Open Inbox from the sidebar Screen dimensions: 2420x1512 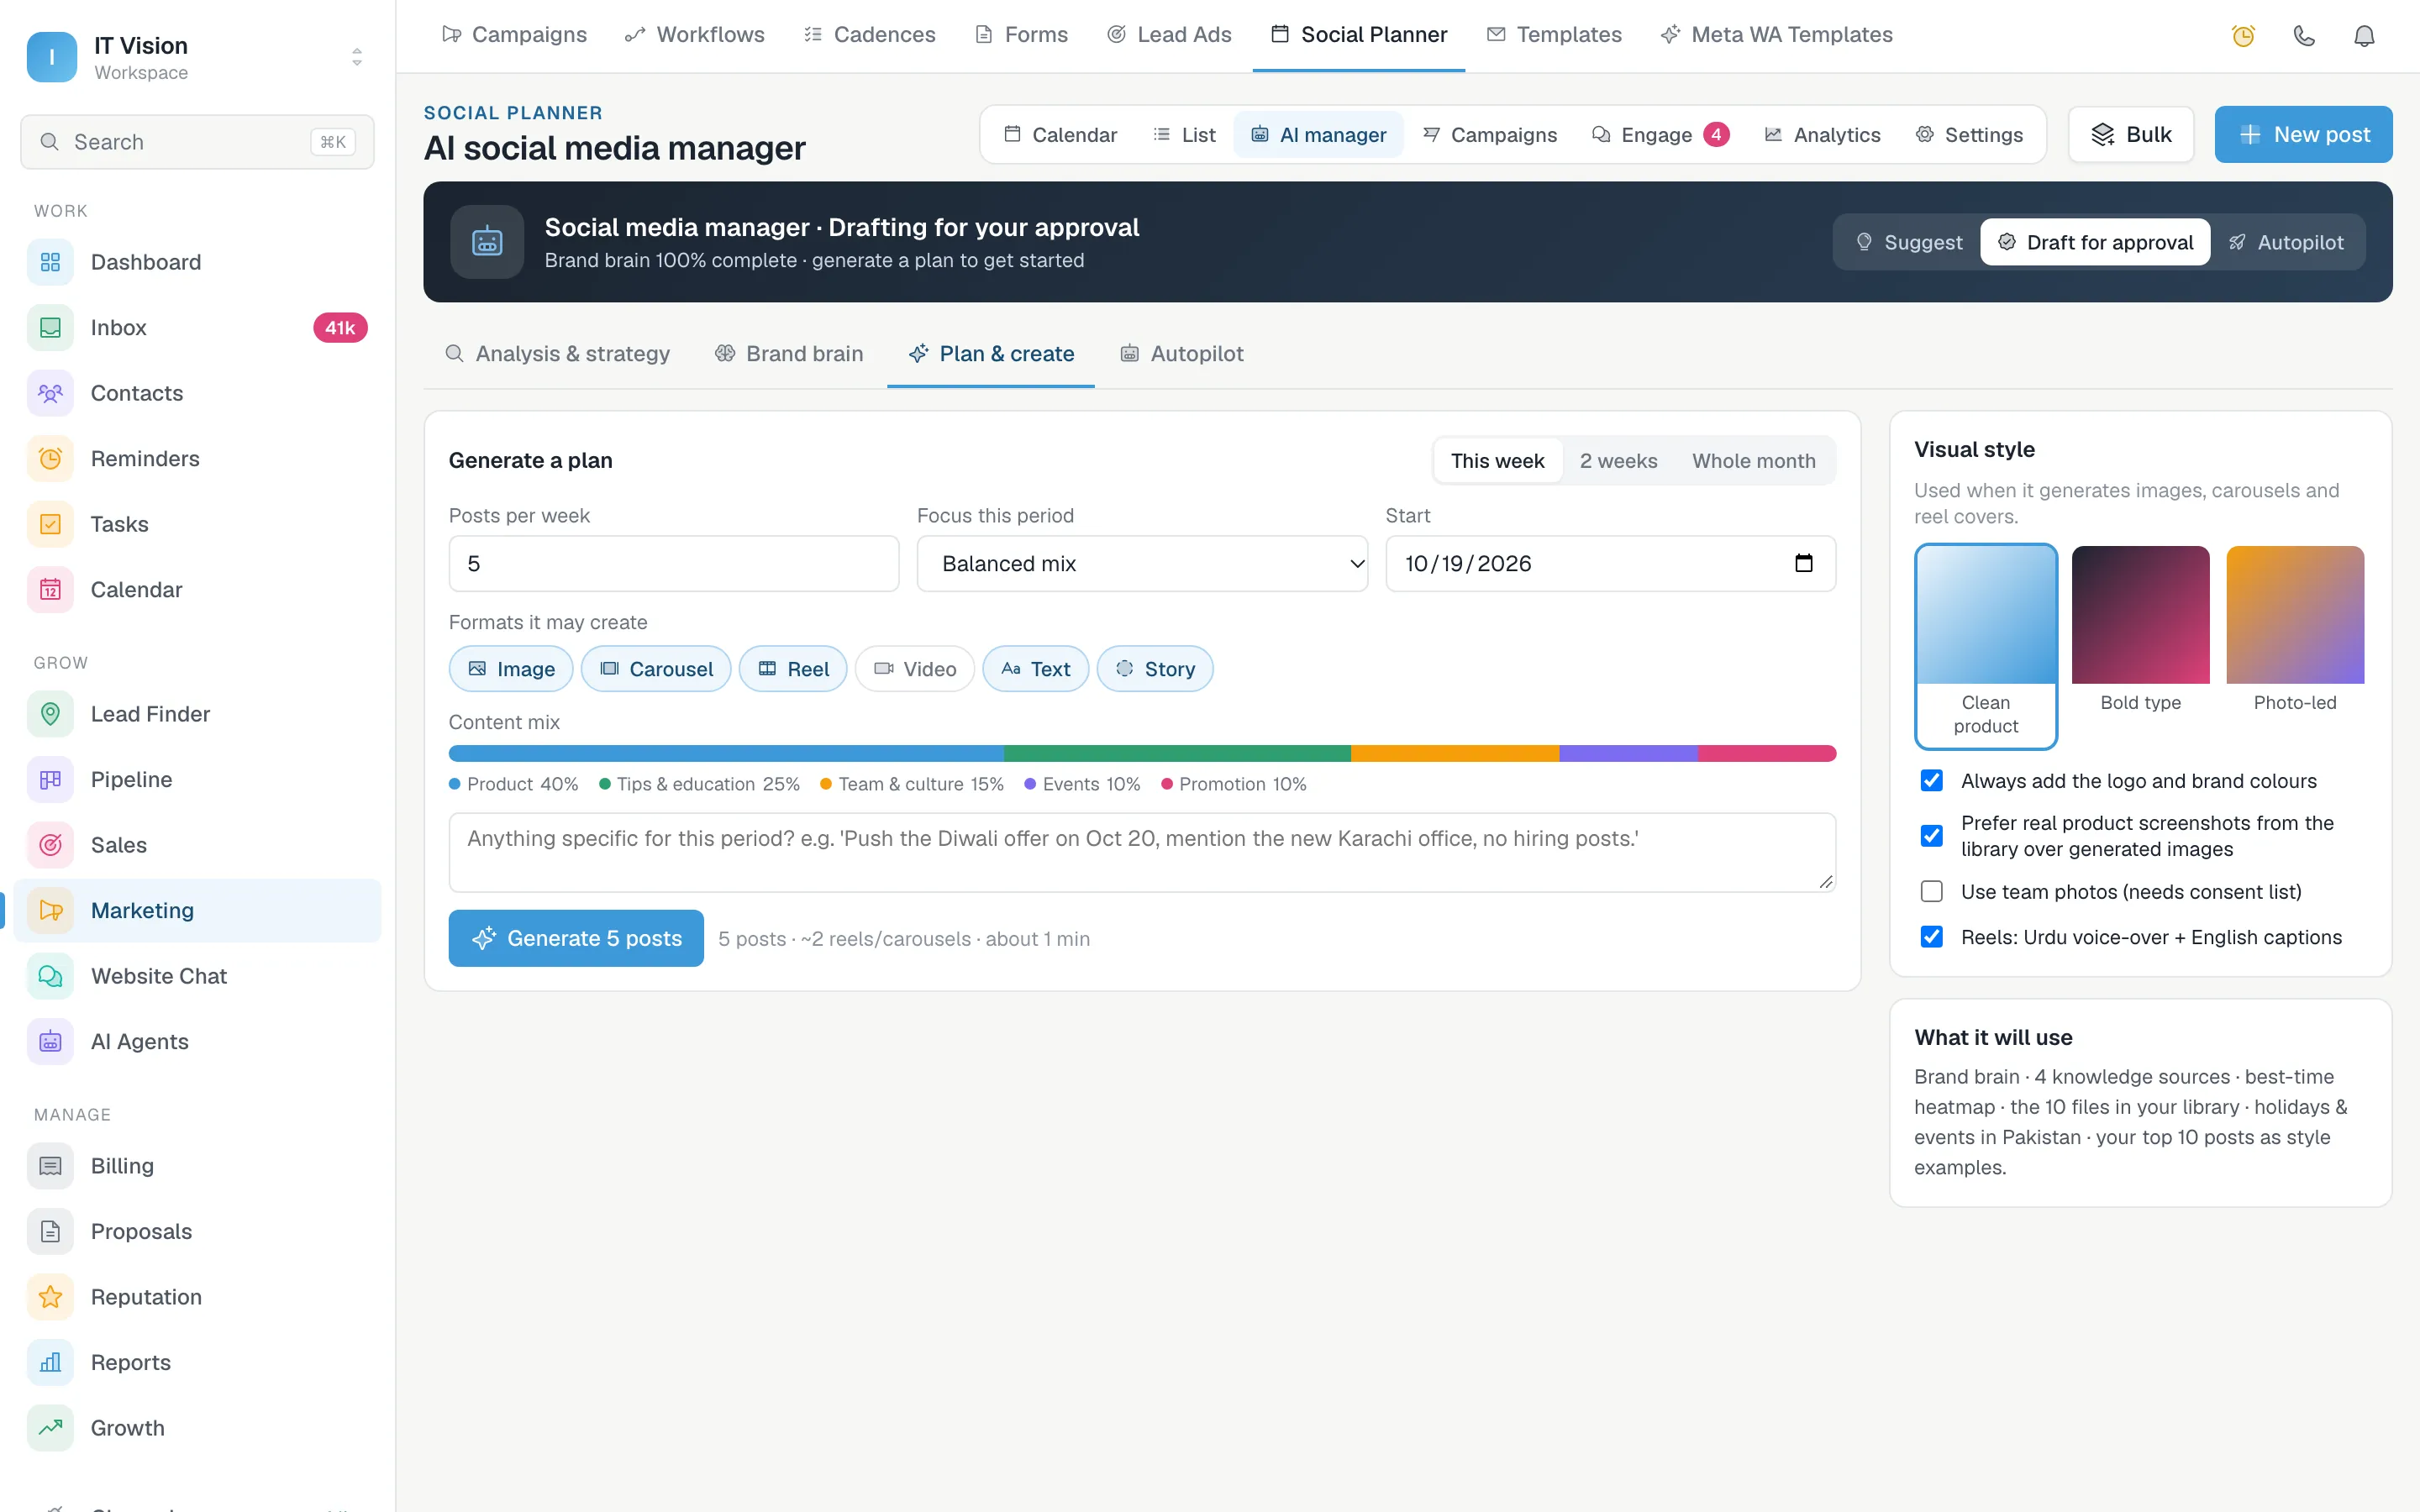[x=197, y=328]
